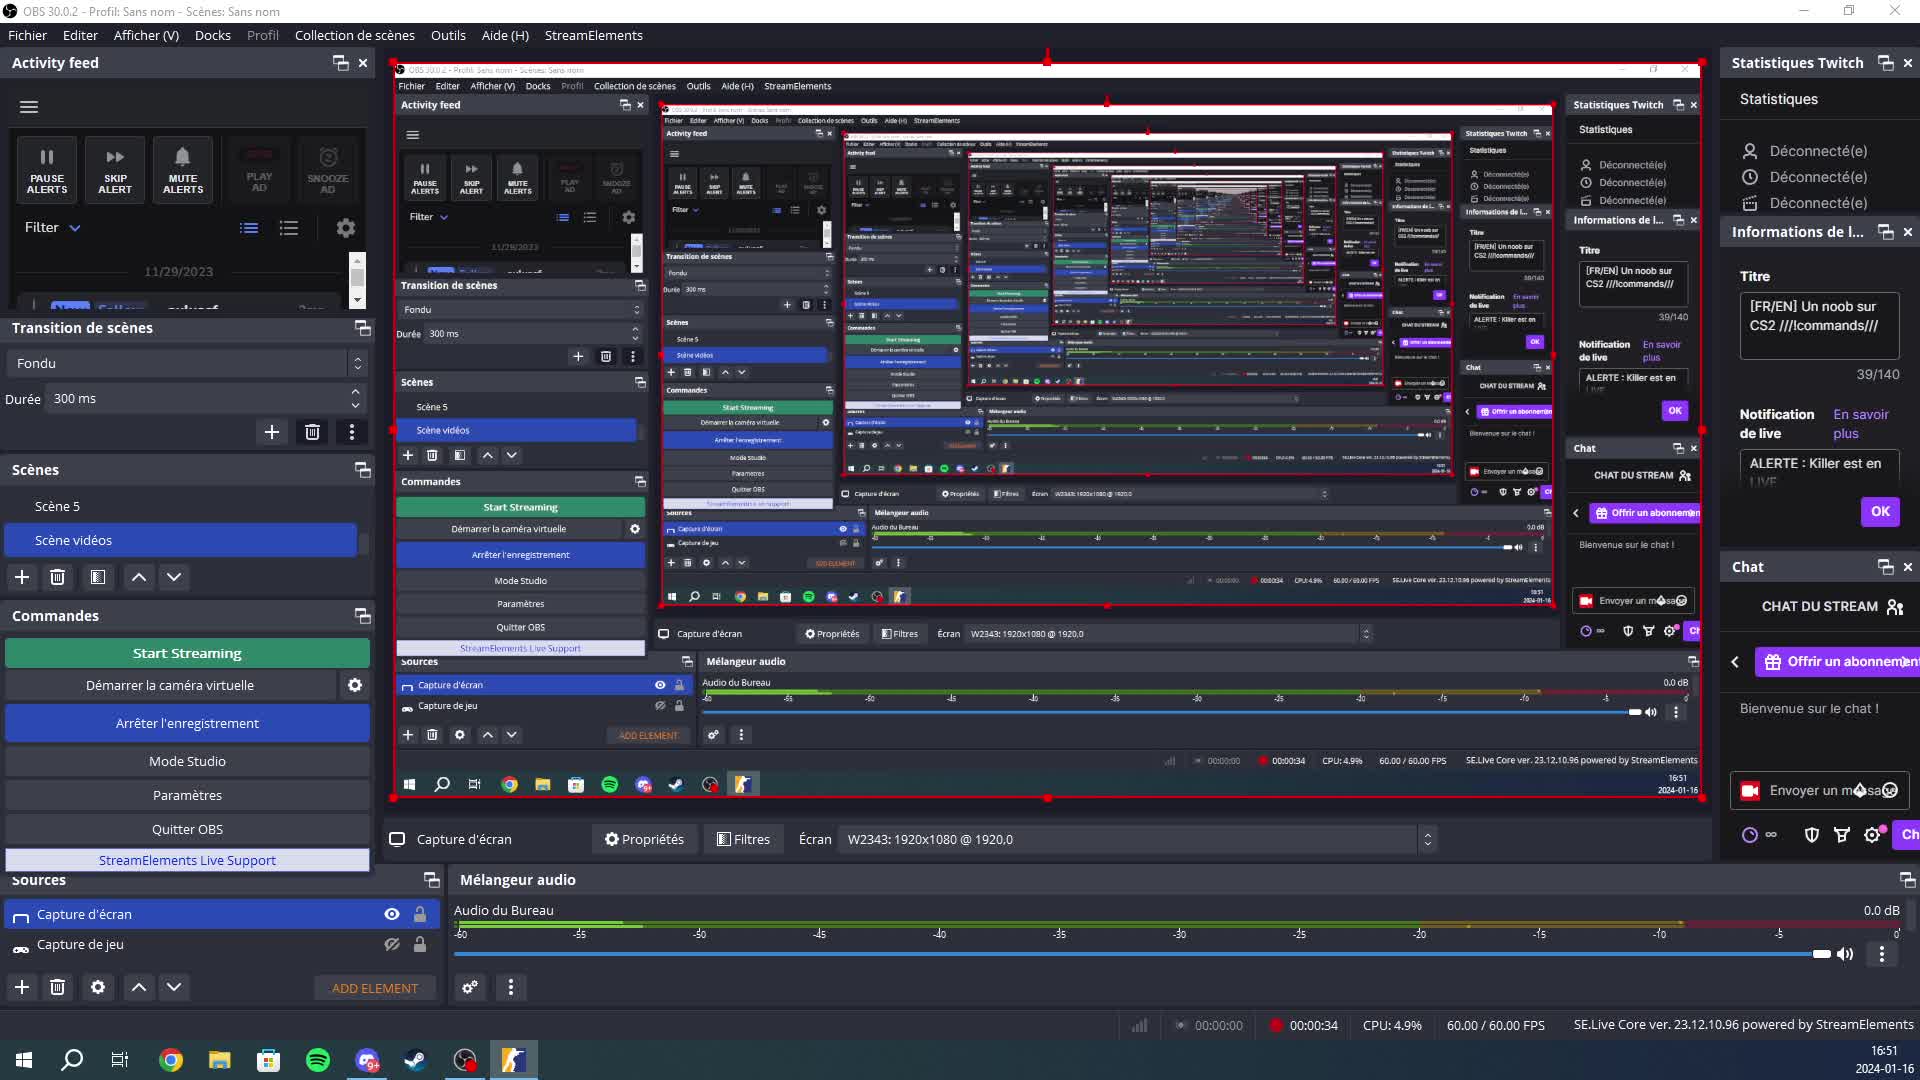The width and height of the screenshot is (1920, 1080).
Task: Open advanced audio properties gears icon
Action: [470, 988]
